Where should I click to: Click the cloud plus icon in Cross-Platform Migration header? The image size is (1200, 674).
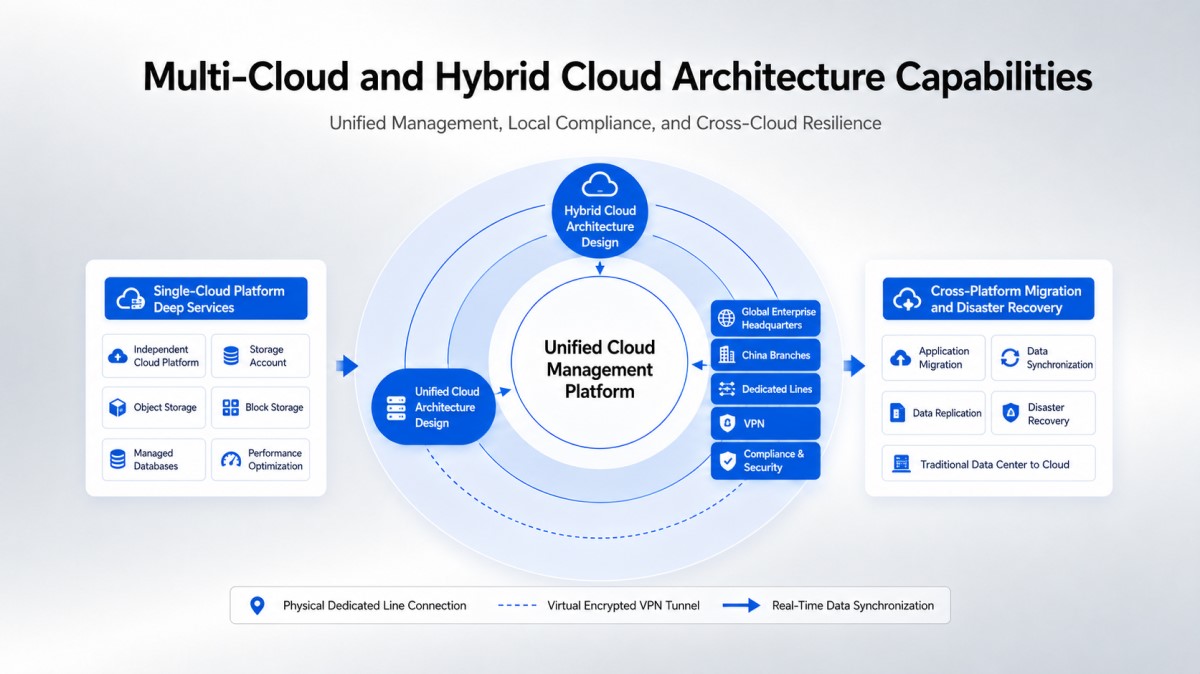(908, 298)
